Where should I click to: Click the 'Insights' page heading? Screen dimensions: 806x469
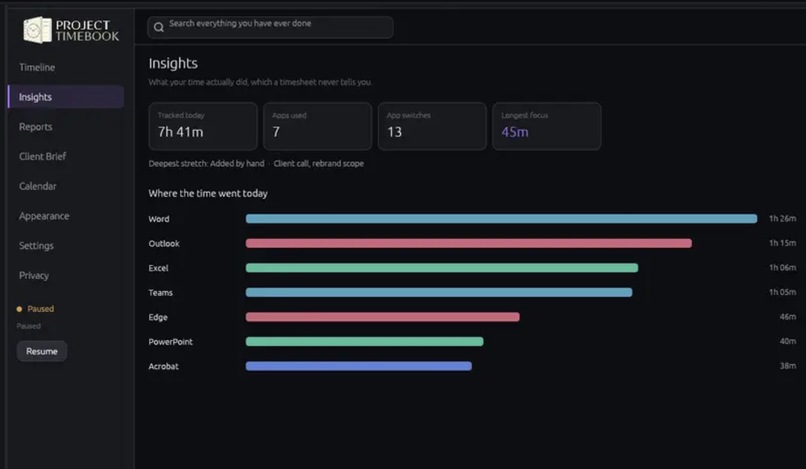[x=173, y=64]
